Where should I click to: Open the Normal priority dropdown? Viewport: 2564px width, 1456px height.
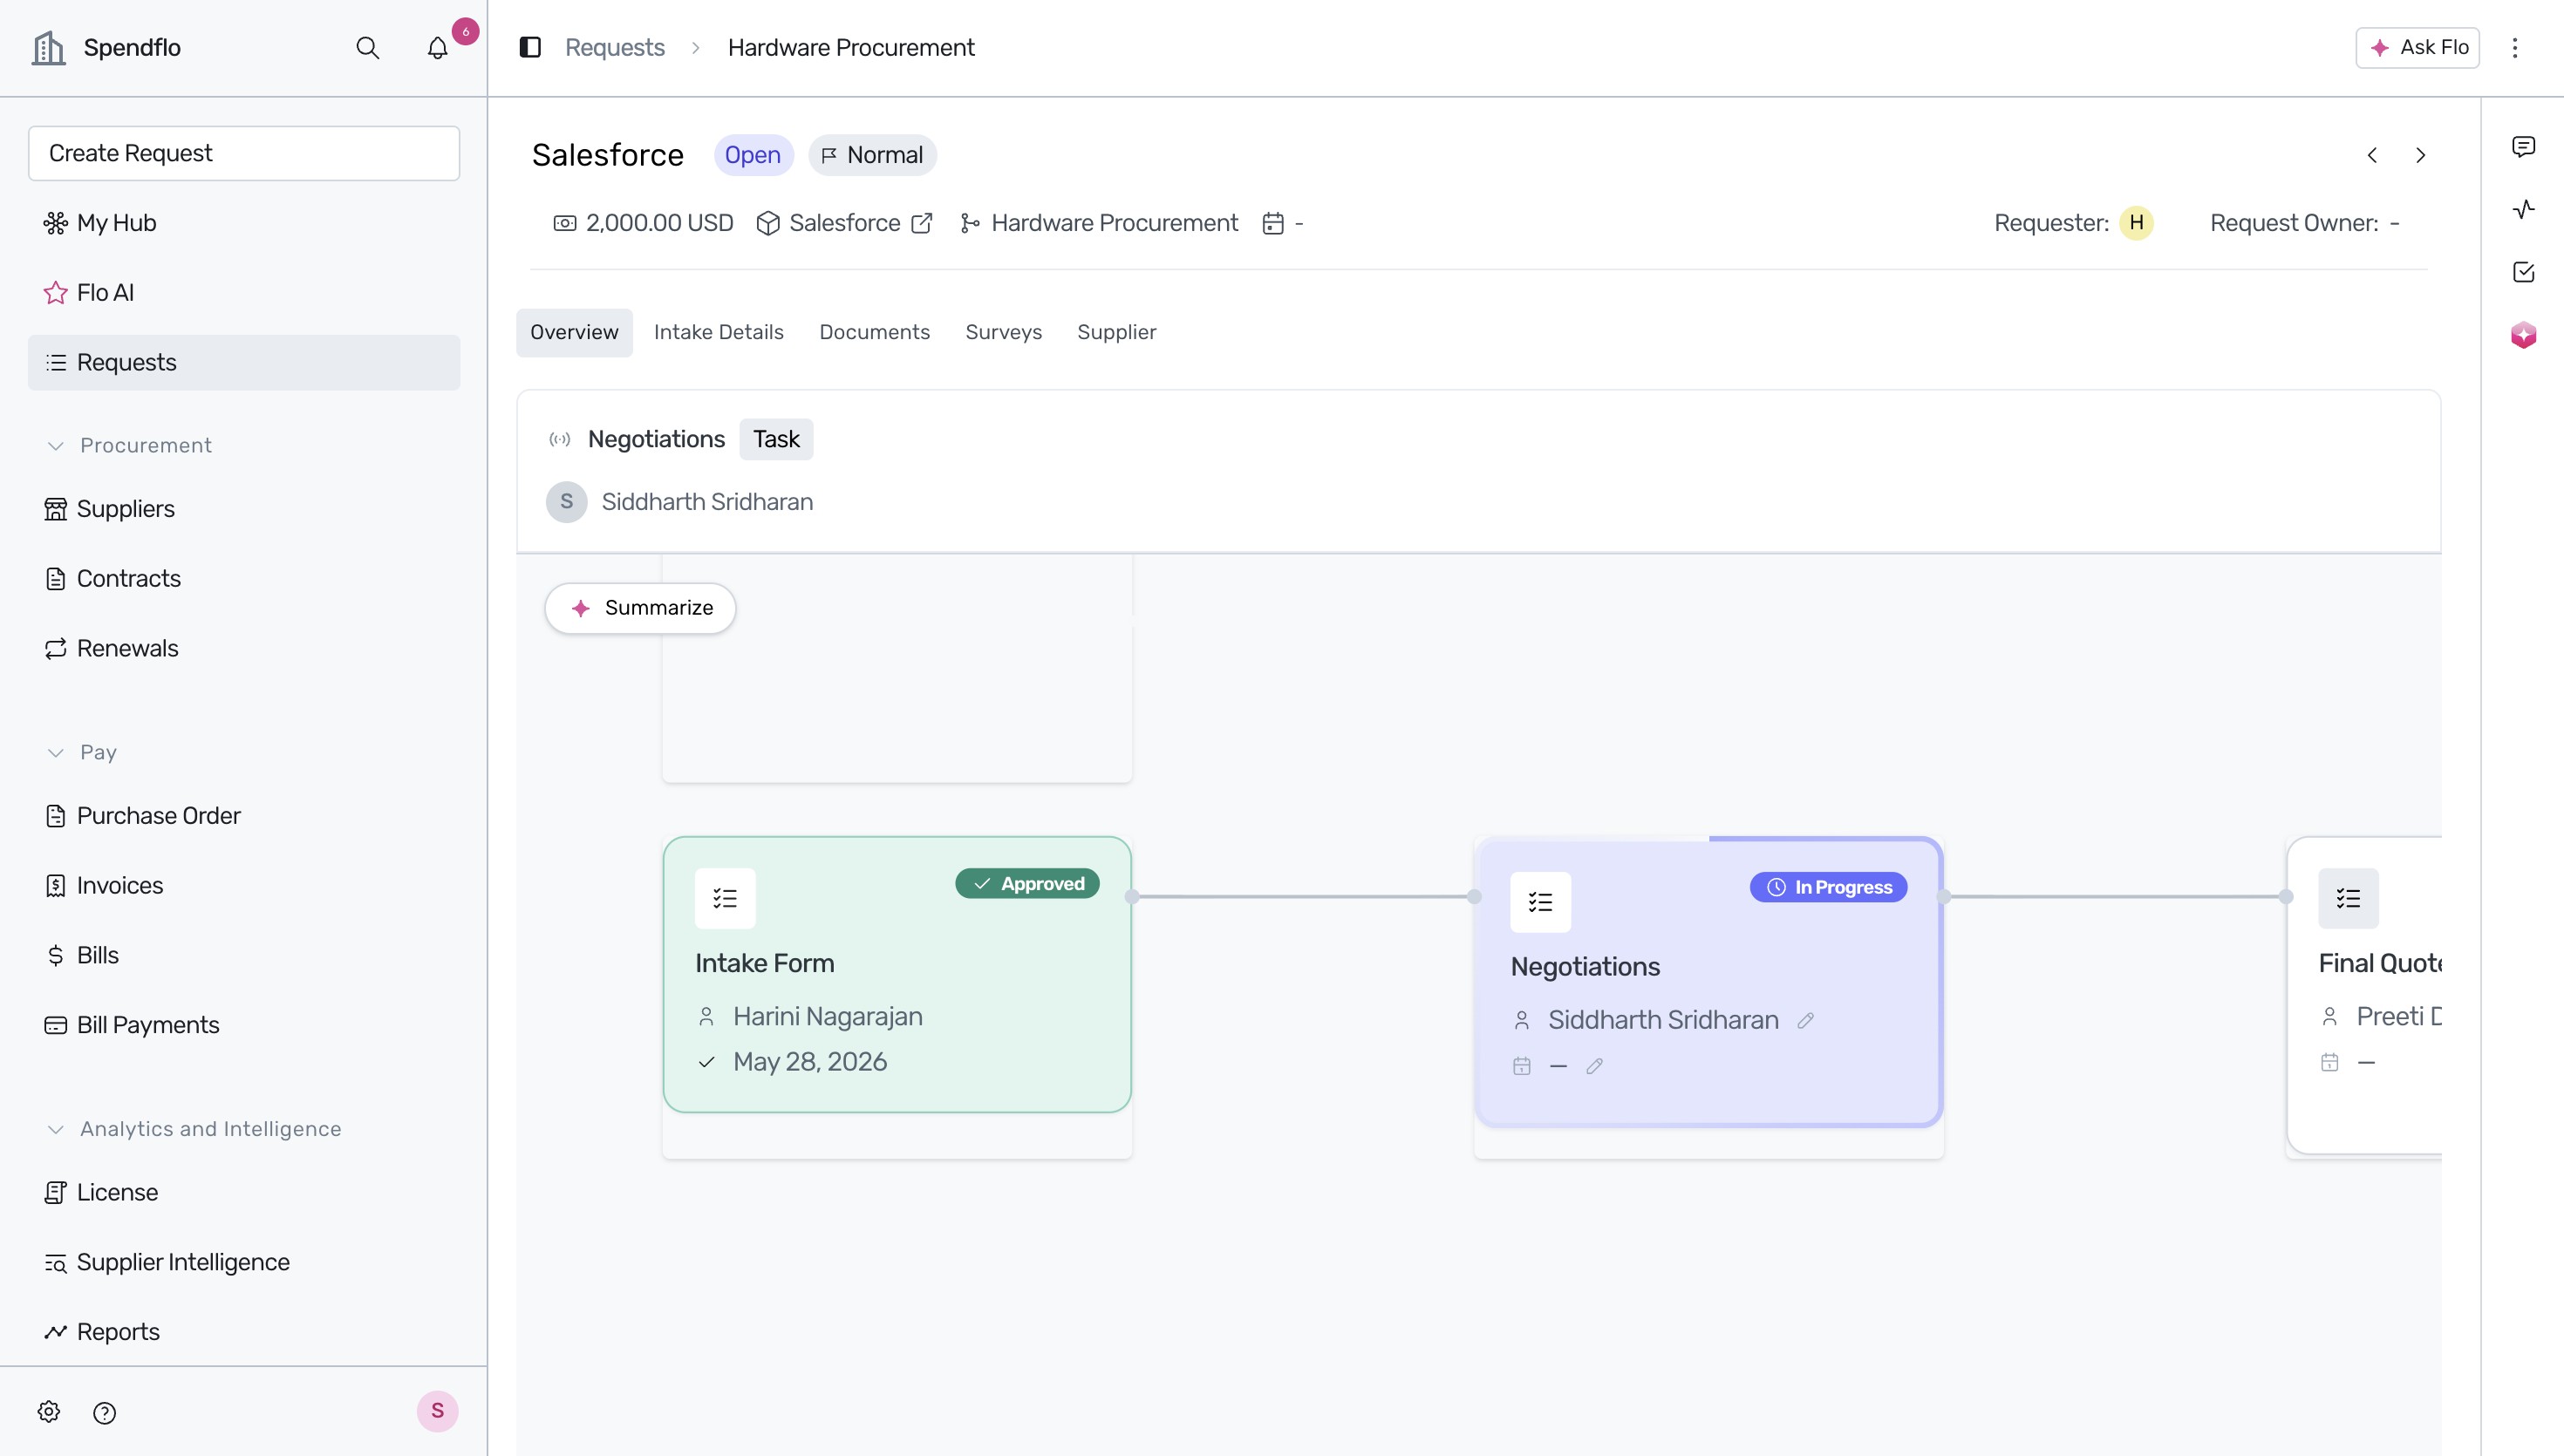pyautogui.click(x=872, y=155)
